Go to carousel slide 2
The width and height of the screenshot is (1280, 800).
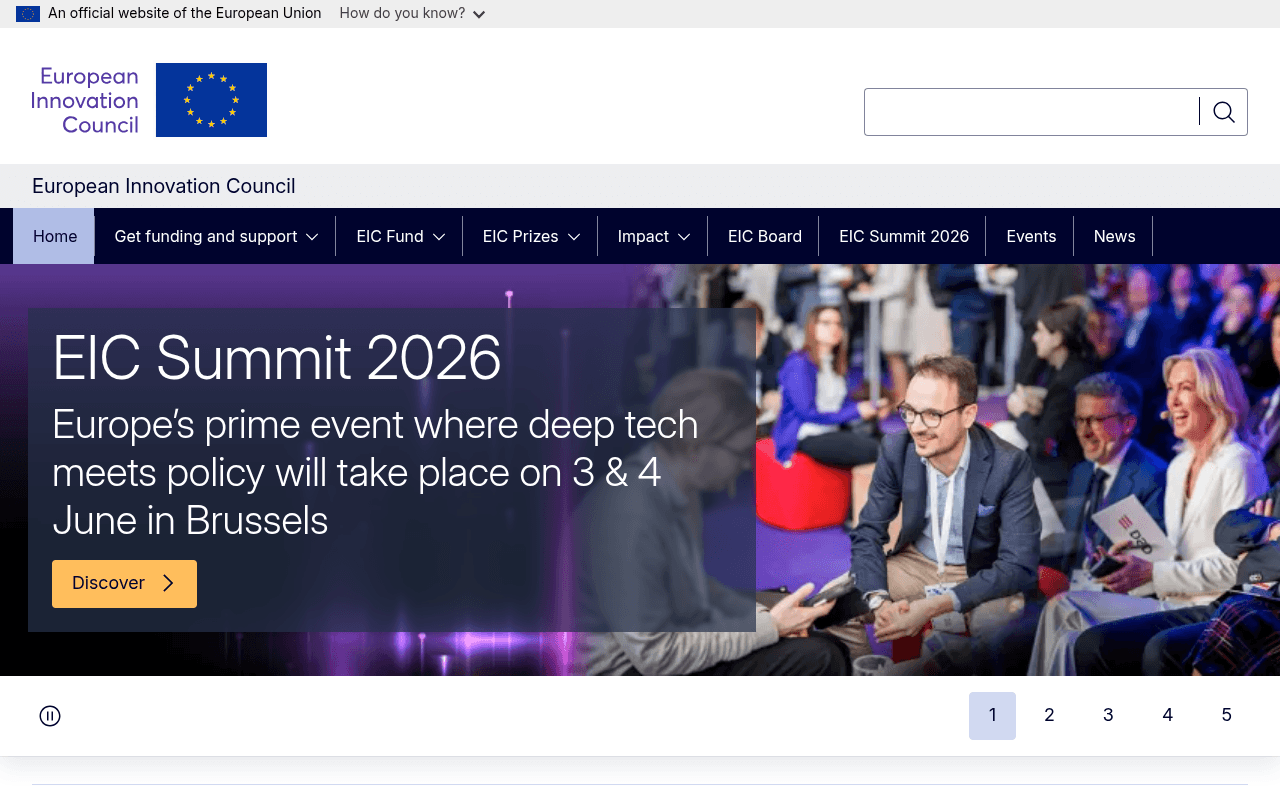(x=1049, y=716)
